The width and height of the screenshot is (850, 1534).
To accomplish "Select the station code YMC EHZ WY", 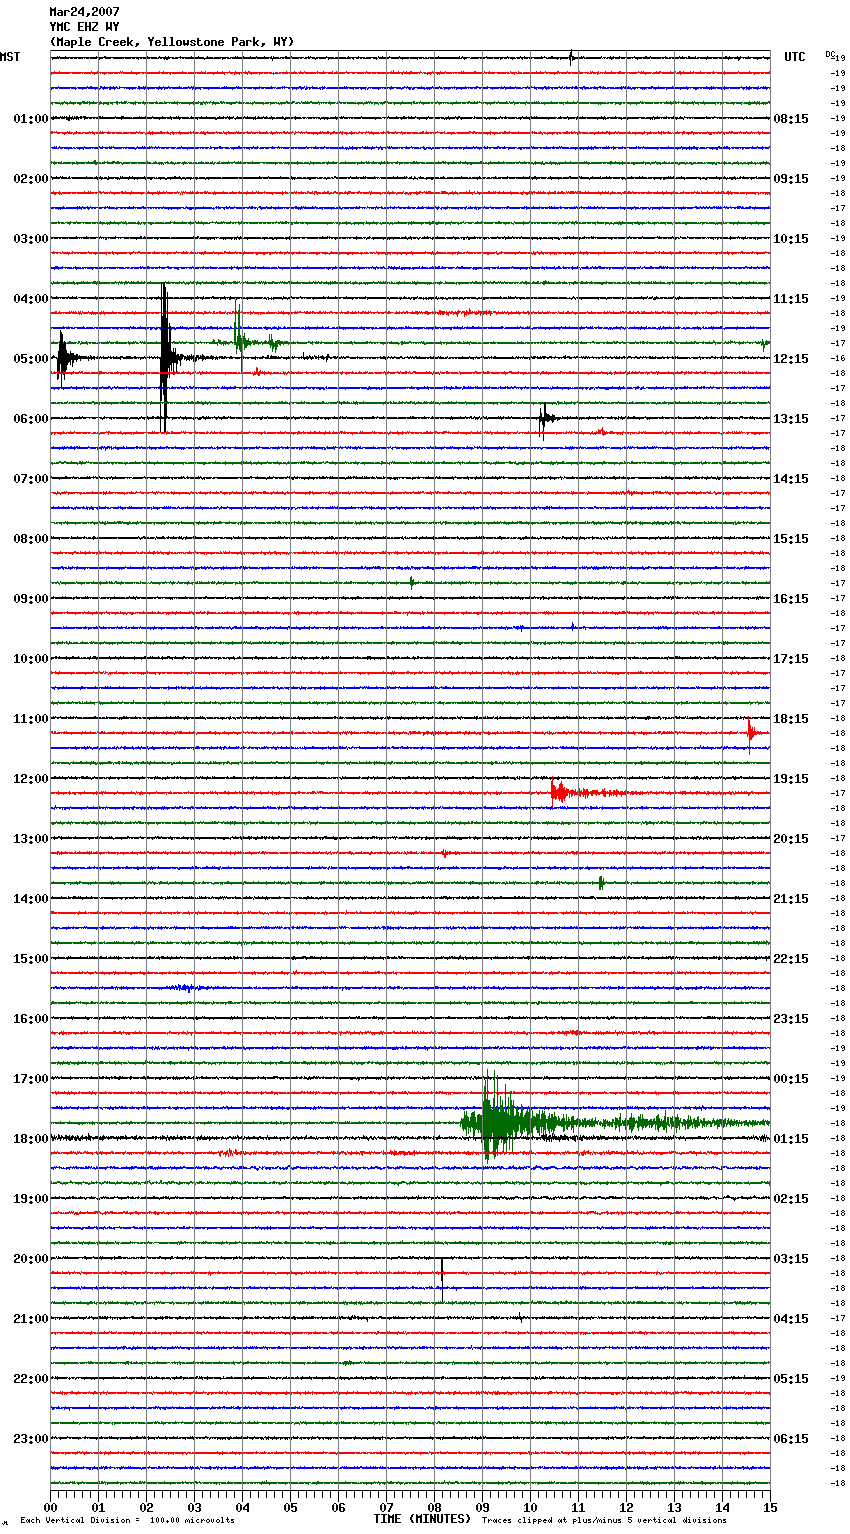I will click(84, 27).
